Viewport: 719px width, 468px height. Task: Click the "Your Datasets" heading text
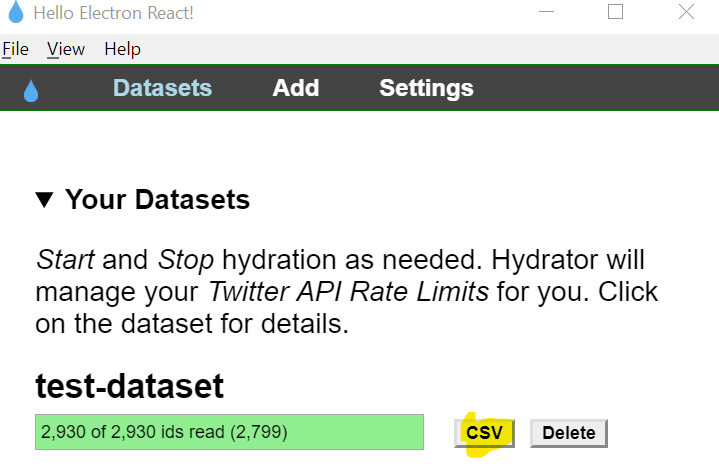[x=157, y=200]
